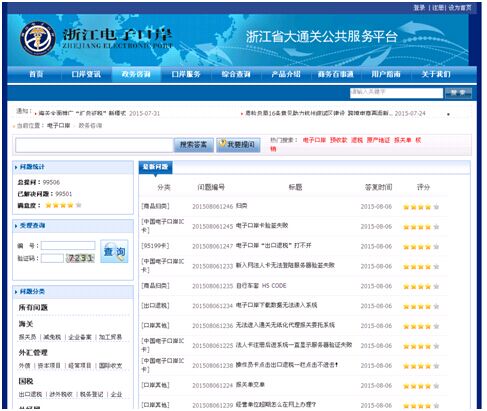Focus the 请输入关键字 search field

(x=396, y=93)
